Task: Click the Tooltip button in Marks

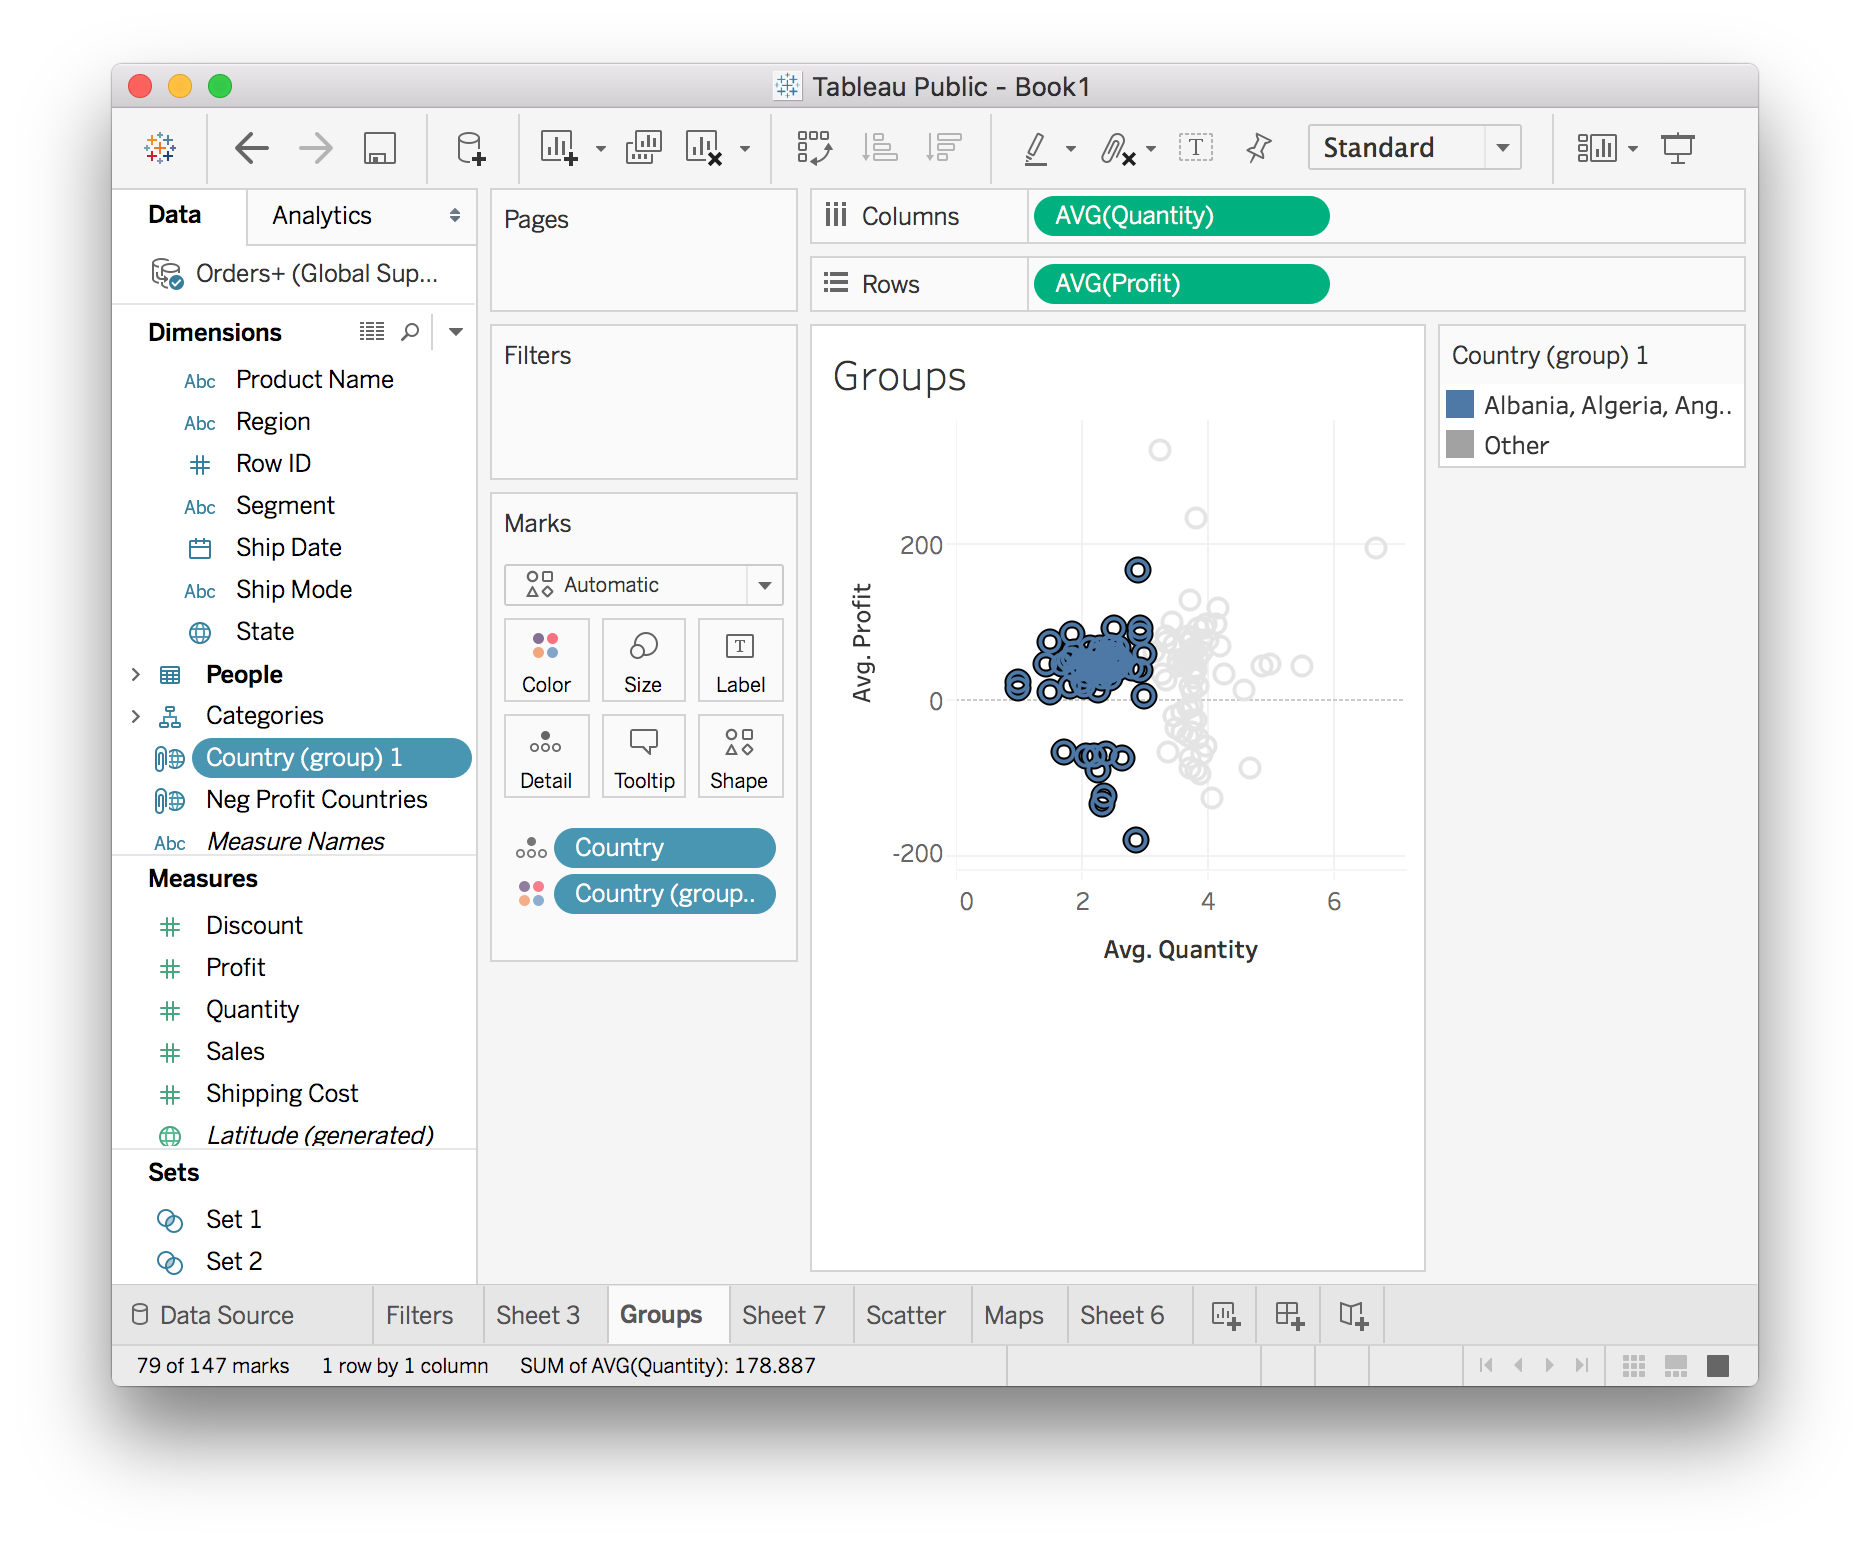Action: point(643,757)
